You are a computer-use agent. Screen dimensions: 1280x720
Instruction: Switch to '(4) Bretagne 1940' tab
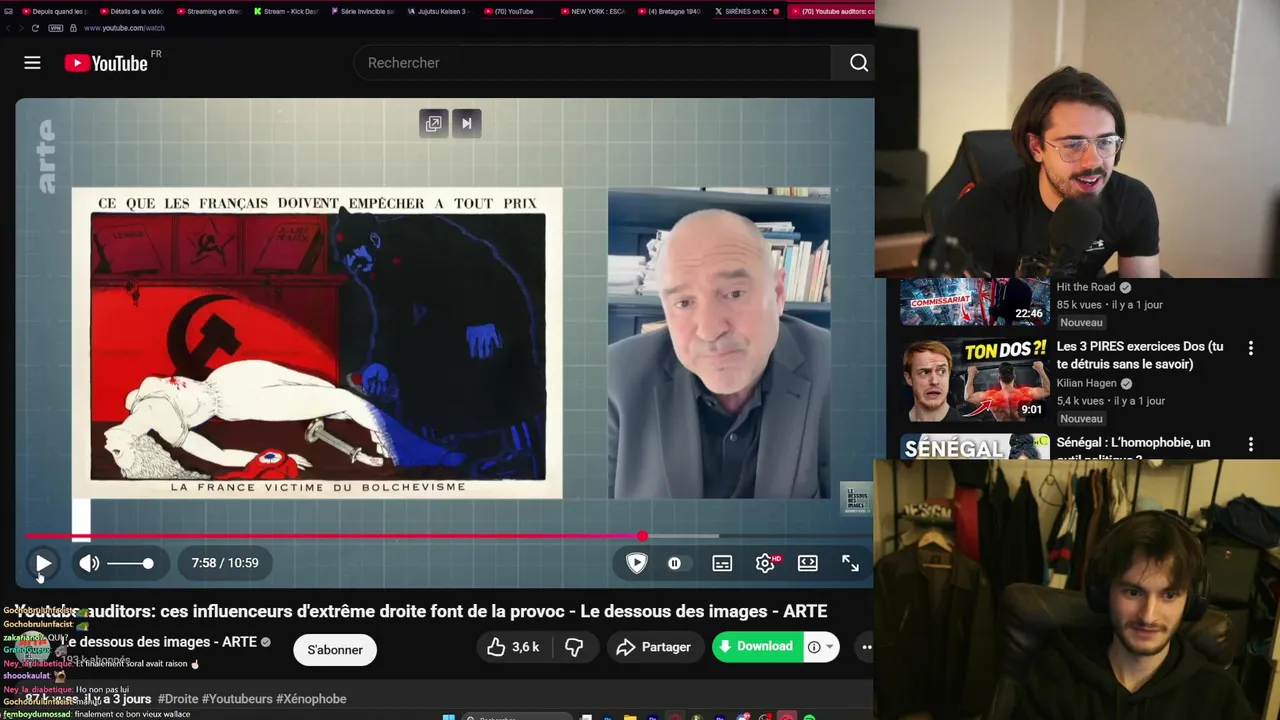pyautogui.click(x=669, y=11)
